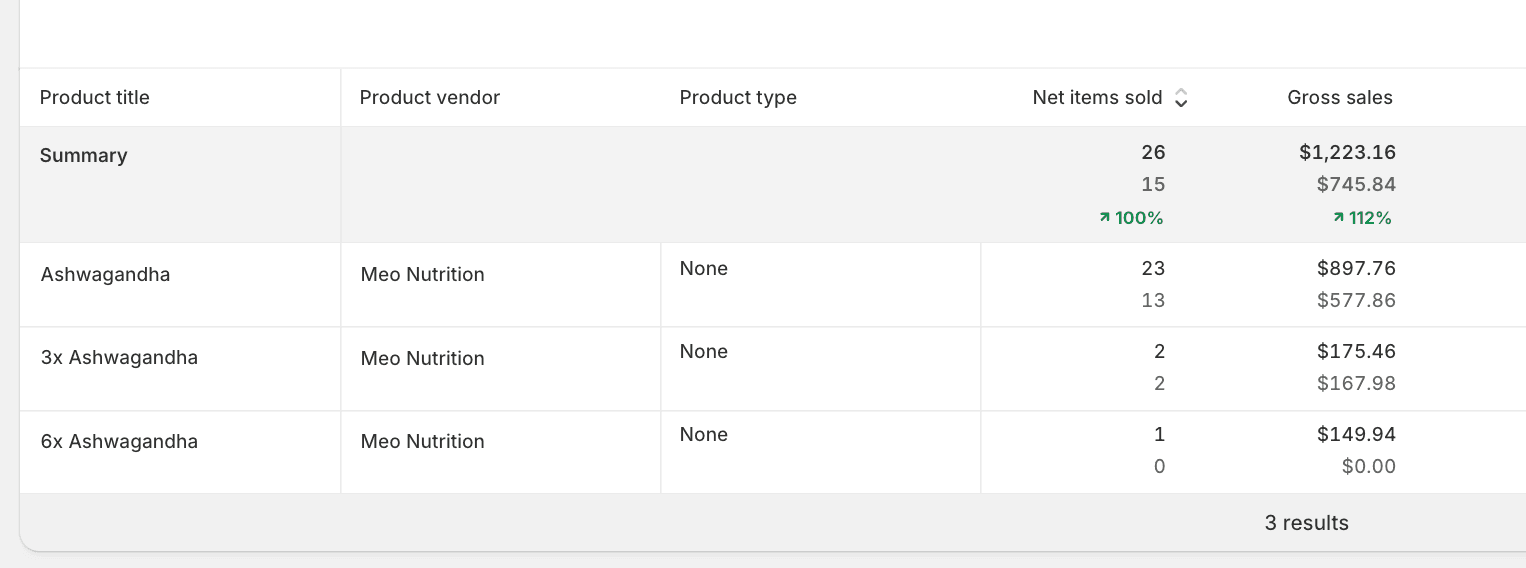1526x568 pixels.
Task: Click Meo Nutrition vendor in Ashwagandha row
Action: 423,274
